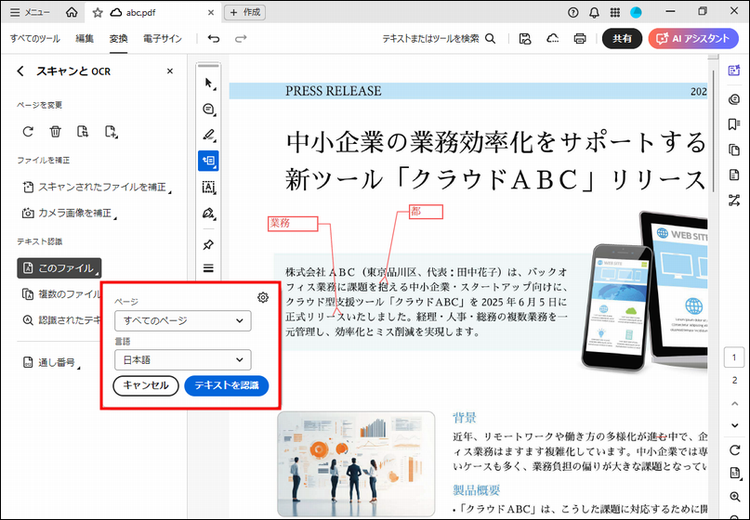Image resolution: width=750 pixels, height=520 pixels.
Task: Print the document
Action: [580, 39]
